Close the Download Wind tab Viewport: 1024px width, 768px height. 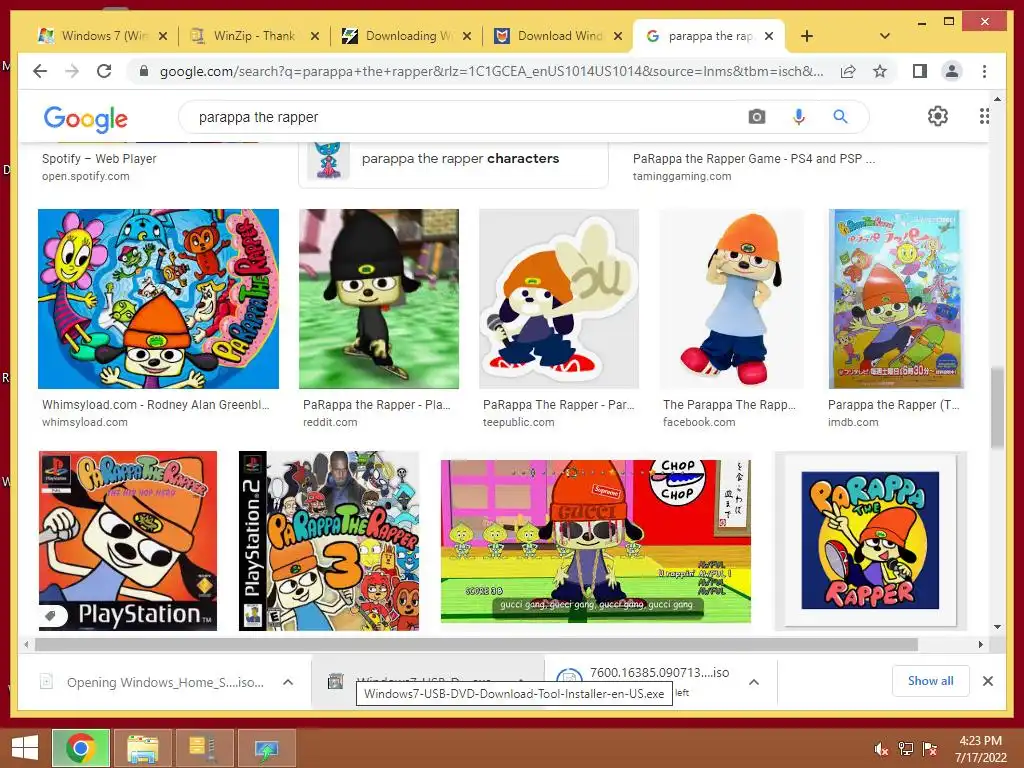(618, 36)
